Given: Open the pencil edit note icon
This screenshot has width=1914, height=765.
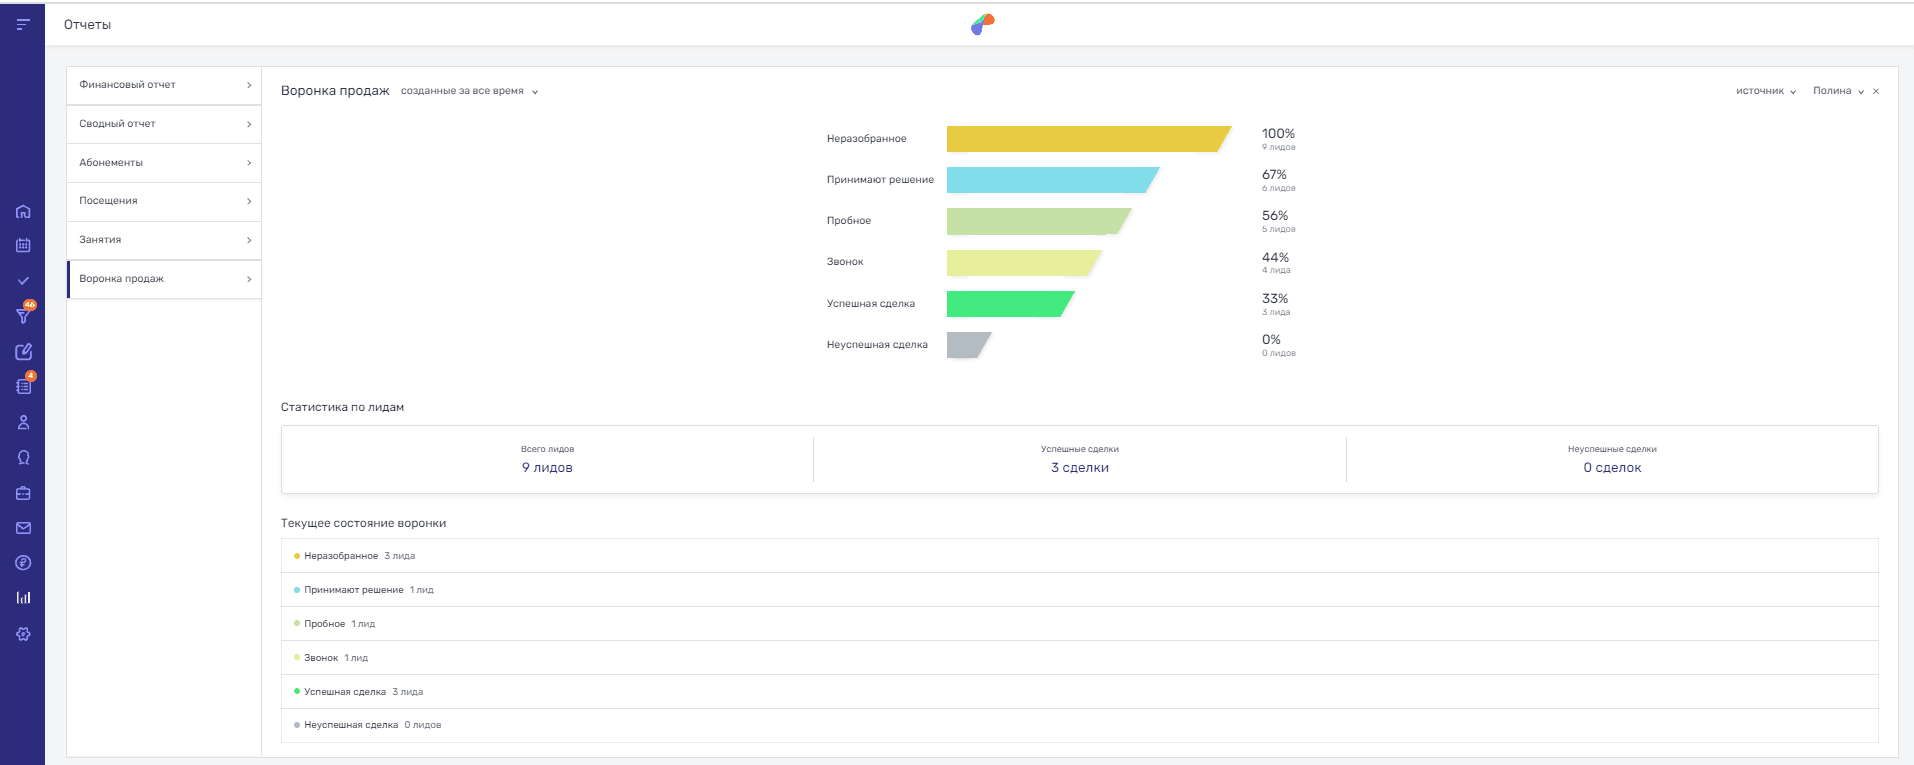Looking at the screenshot, I should [x=23, y=352].
